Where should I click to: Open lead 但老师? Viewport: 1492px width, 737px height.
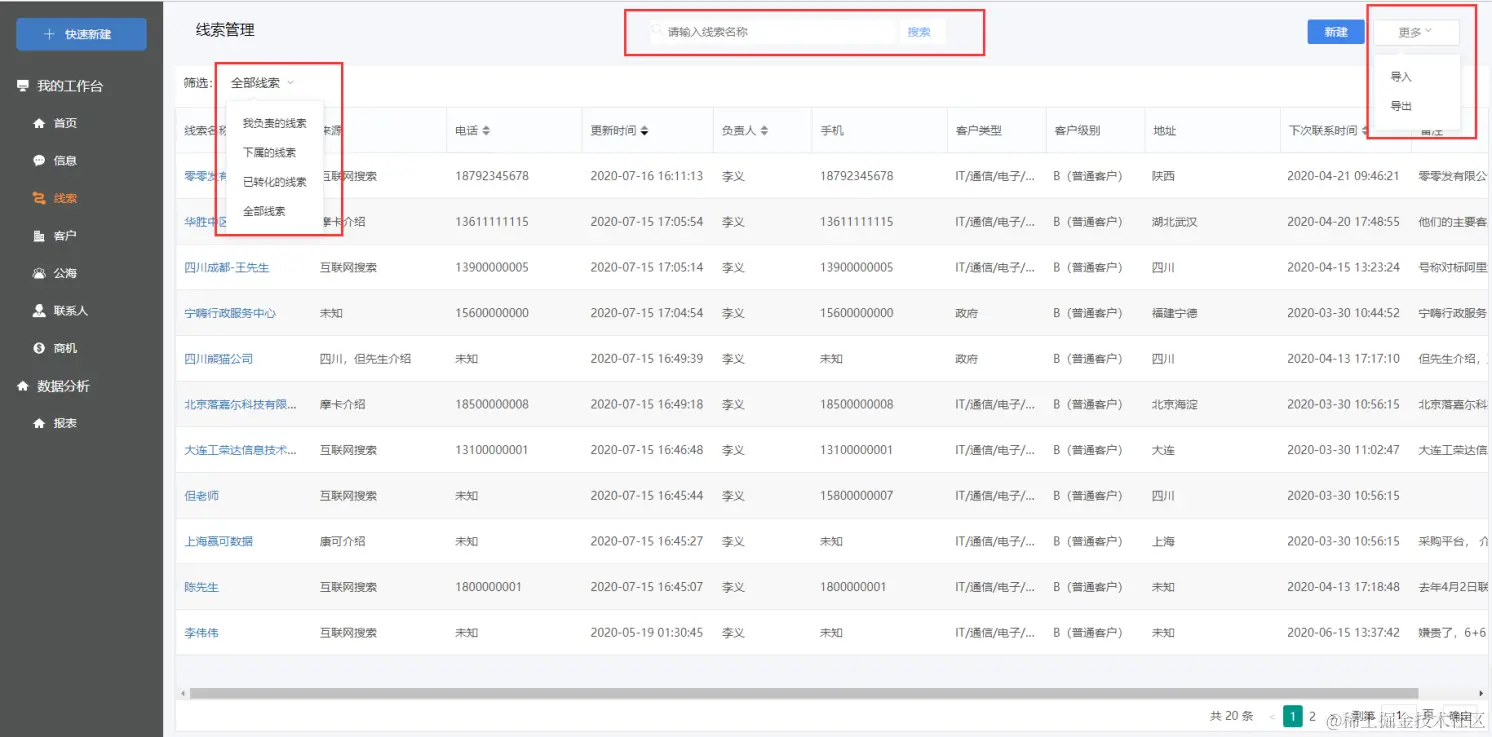(201, 496)
